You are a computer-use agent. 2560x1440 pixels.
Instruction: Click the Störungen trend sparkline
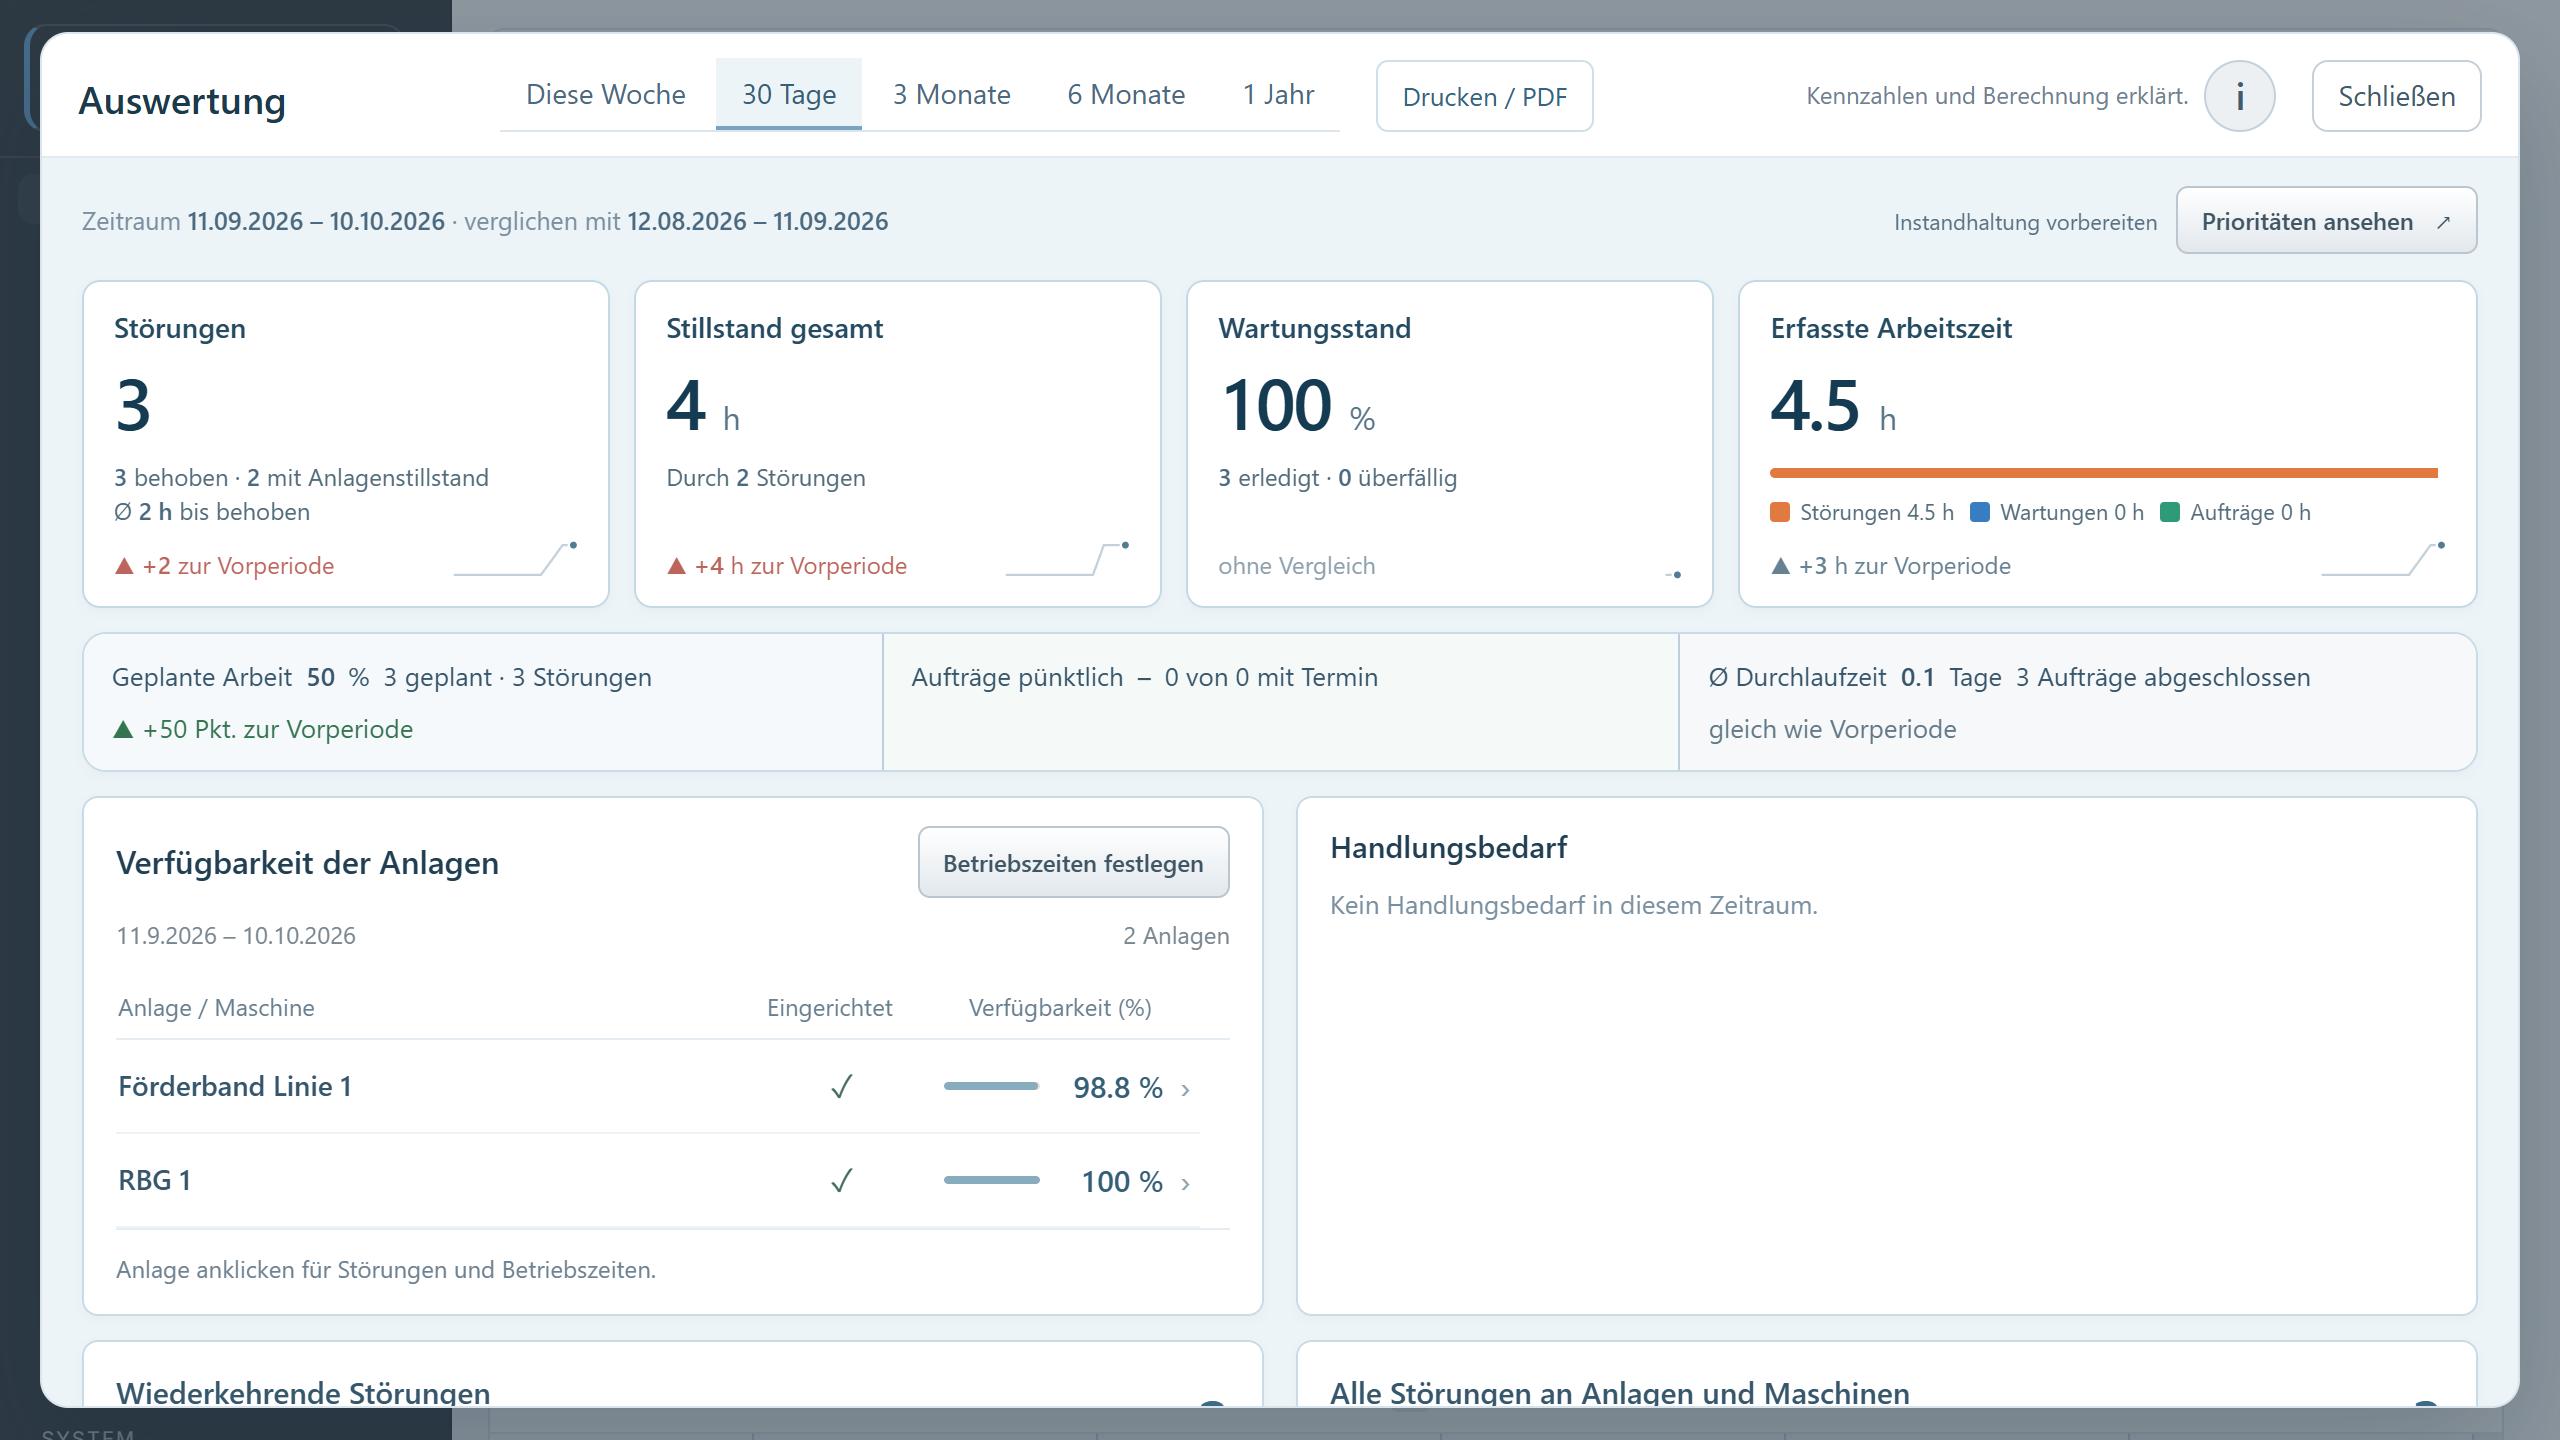(516, 559)
